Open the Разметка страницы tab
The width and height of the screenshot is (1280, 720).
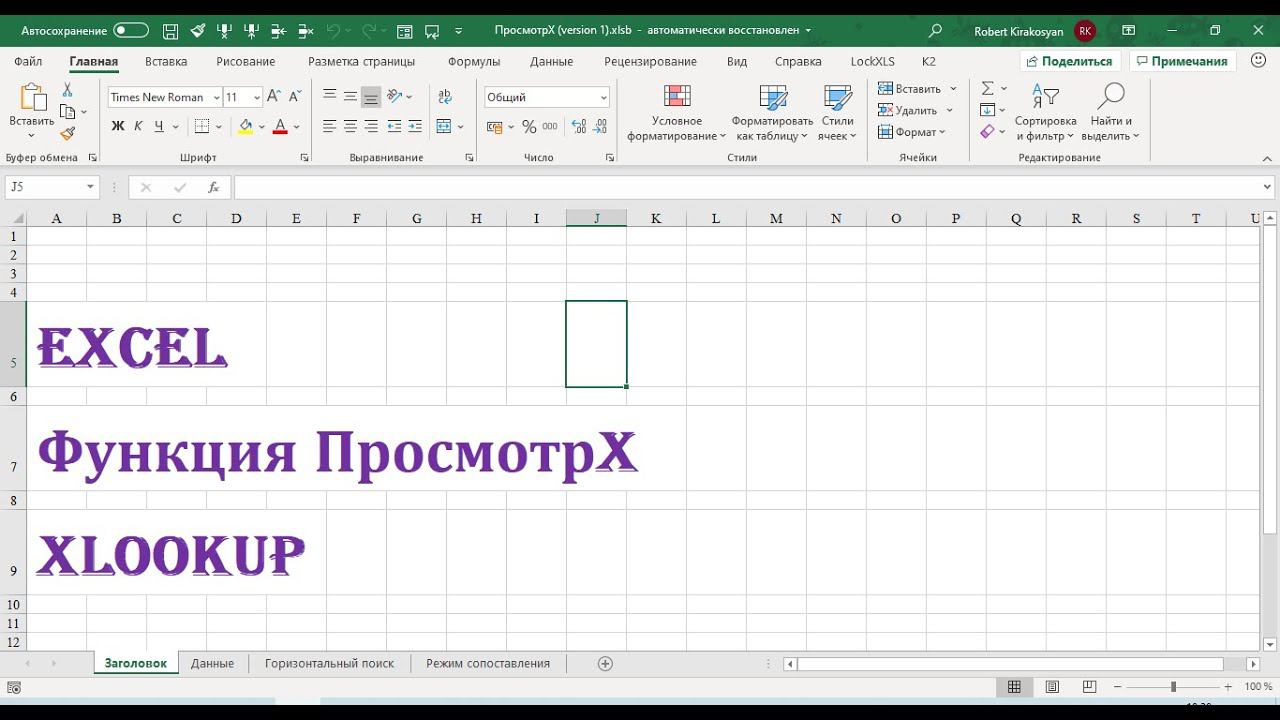(x=361, y=61)
